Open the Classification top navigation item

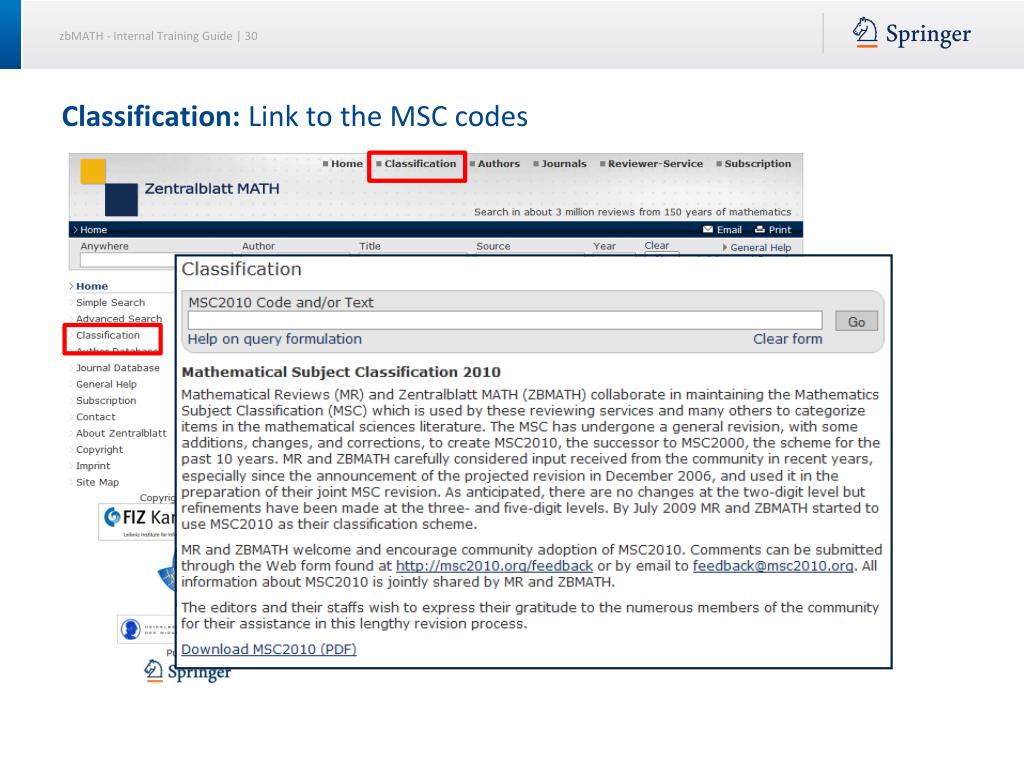(420, 164)
